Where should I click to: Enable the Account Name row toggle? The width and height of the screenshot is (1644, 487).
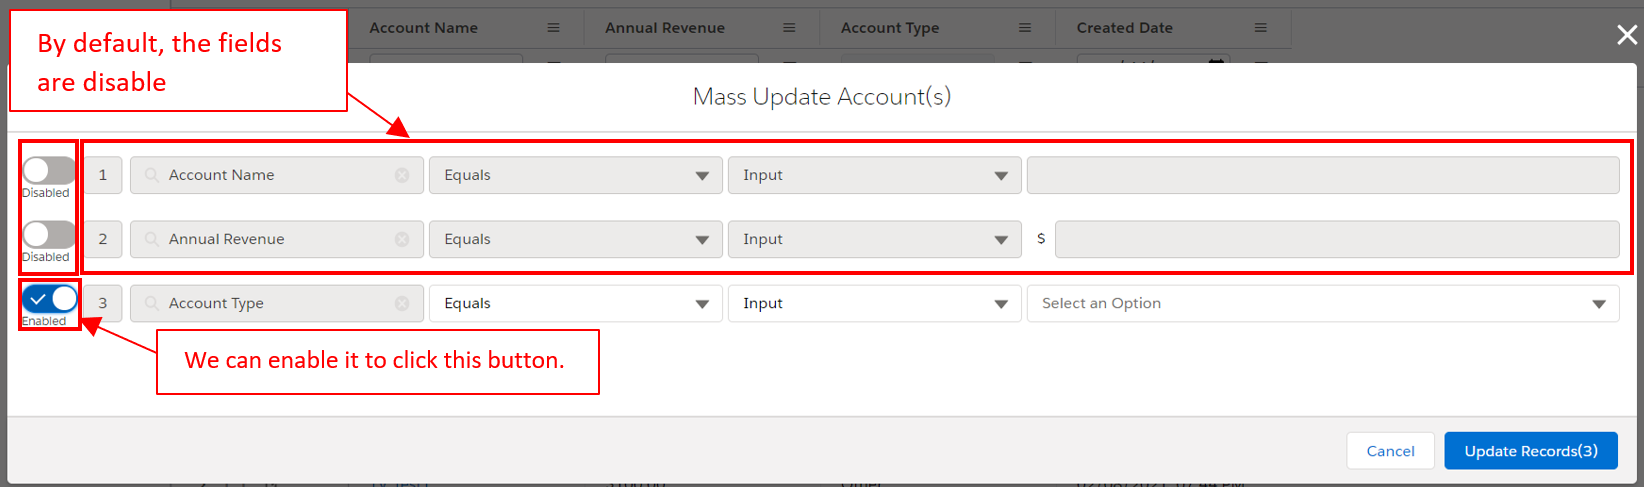49,171
